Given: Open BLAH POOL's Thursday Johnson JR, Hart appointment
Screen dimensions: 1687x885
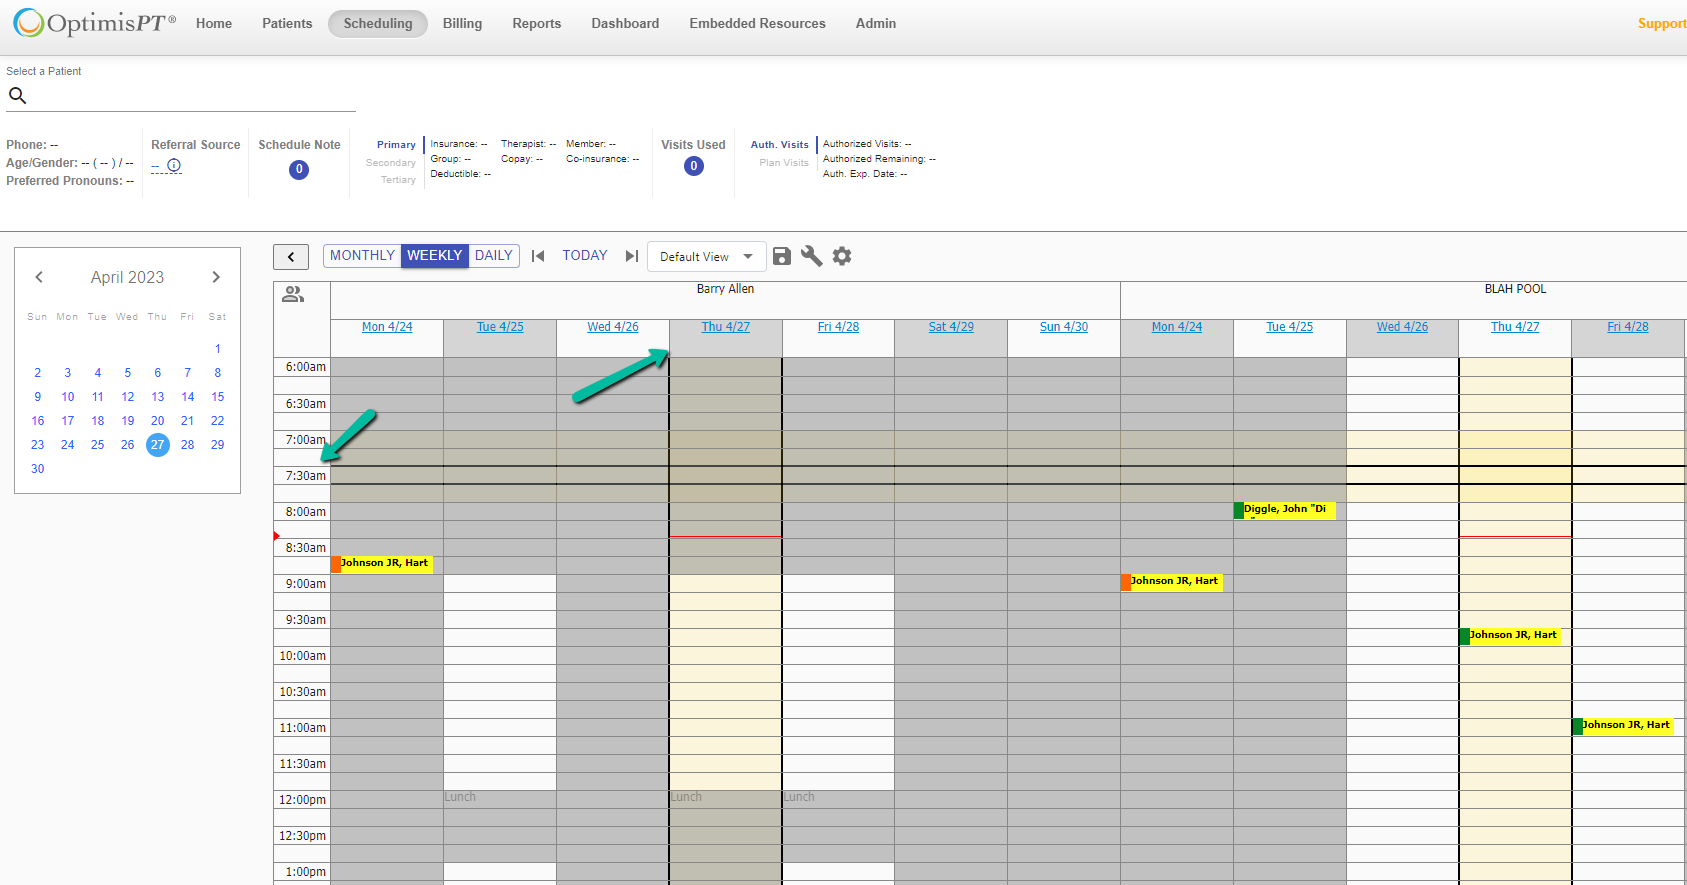Looking at the screenshot, I should (x=1510, y=636).
